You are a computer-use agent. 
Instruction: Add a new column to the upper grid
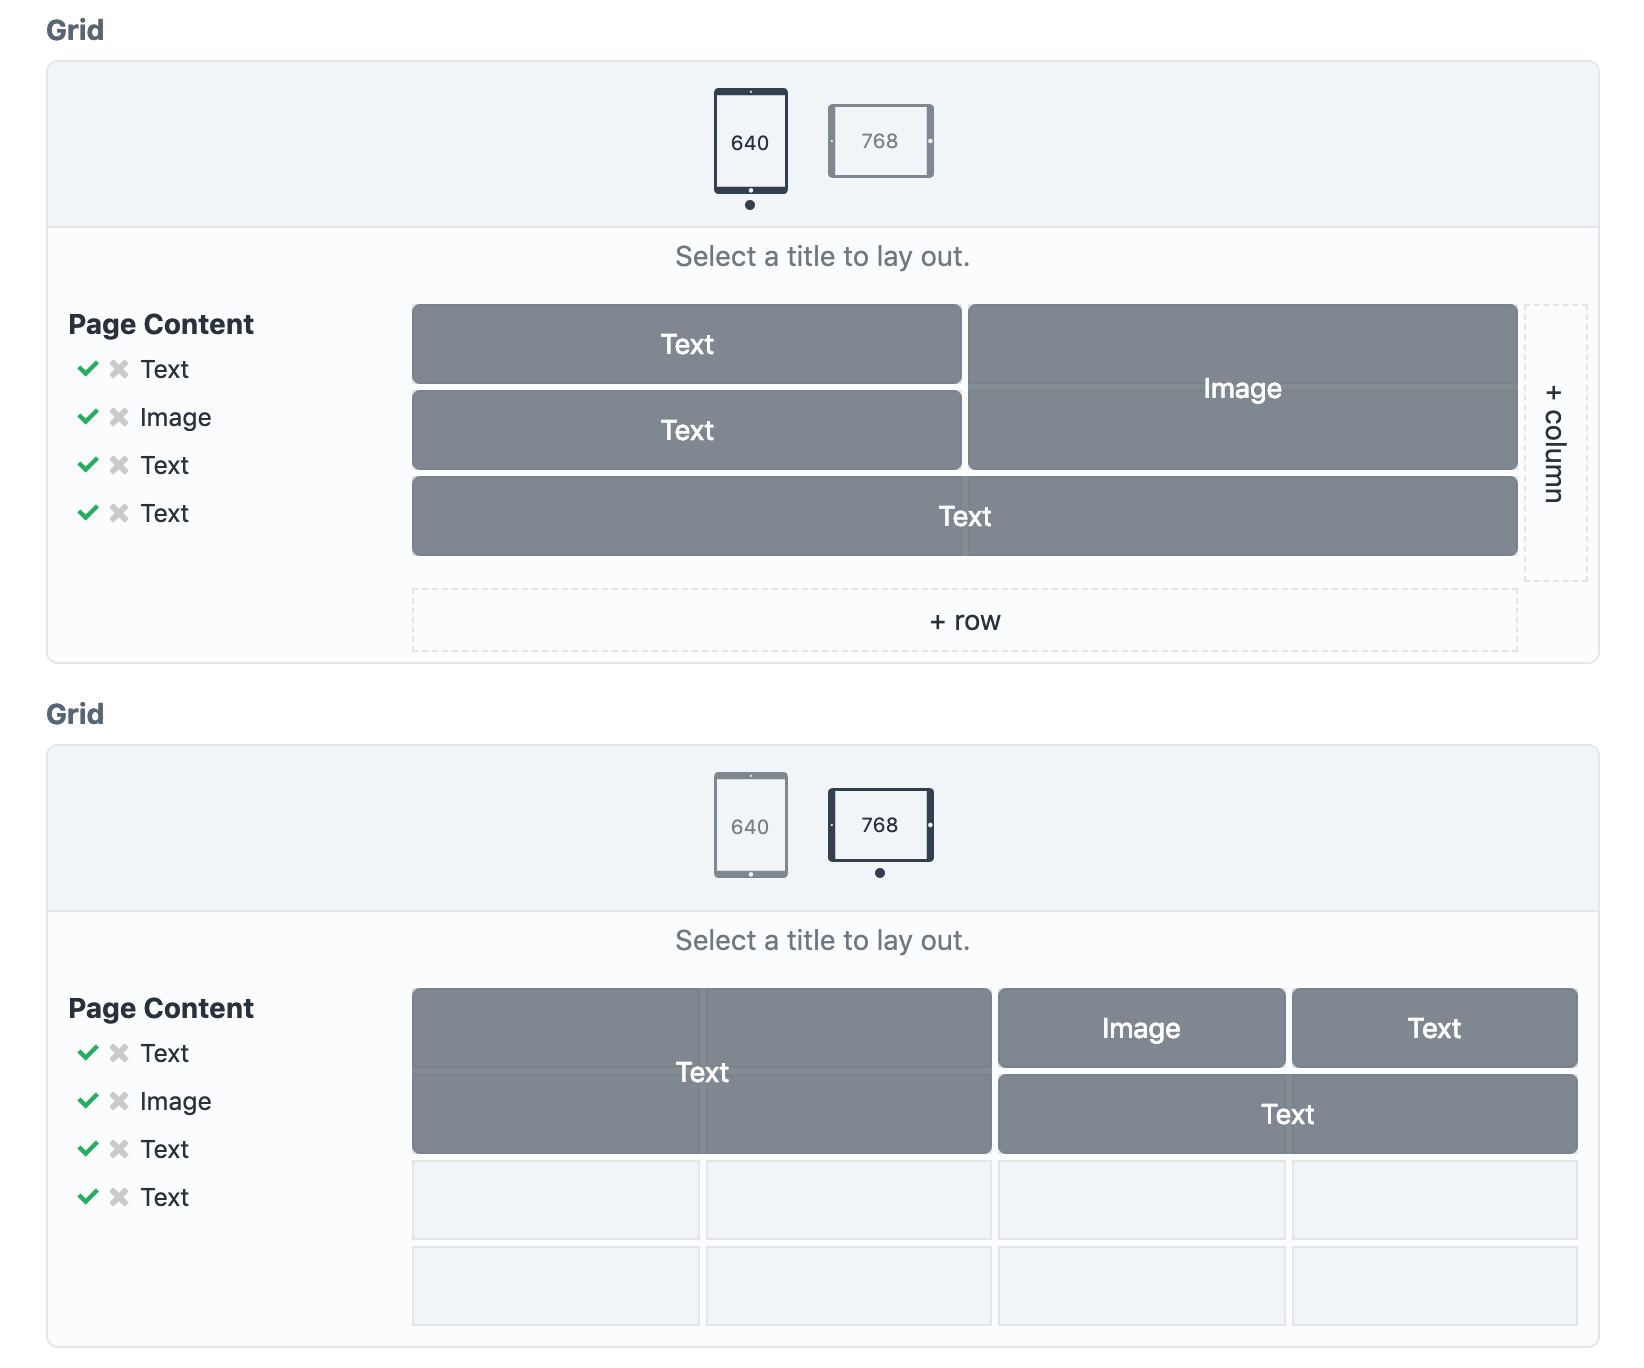(x=1555, y=443)
